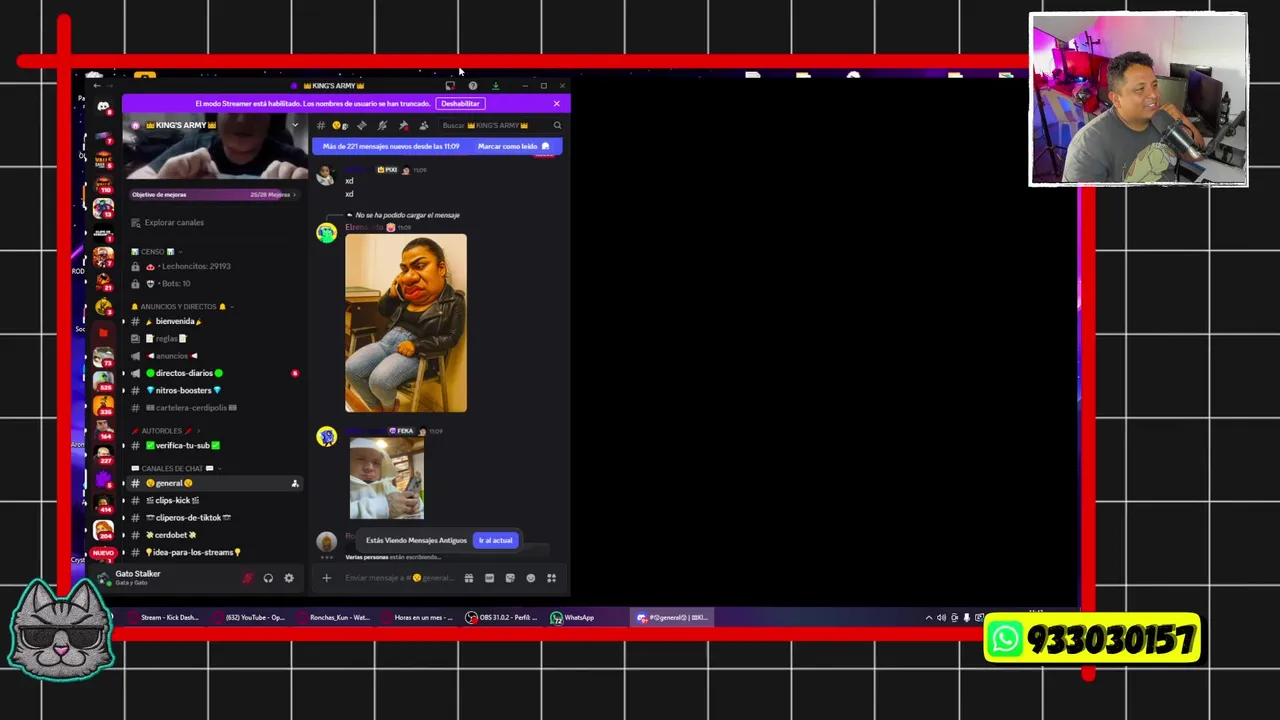Open the gift Nitro icon
1280x720 pixels.
[468, 578]
